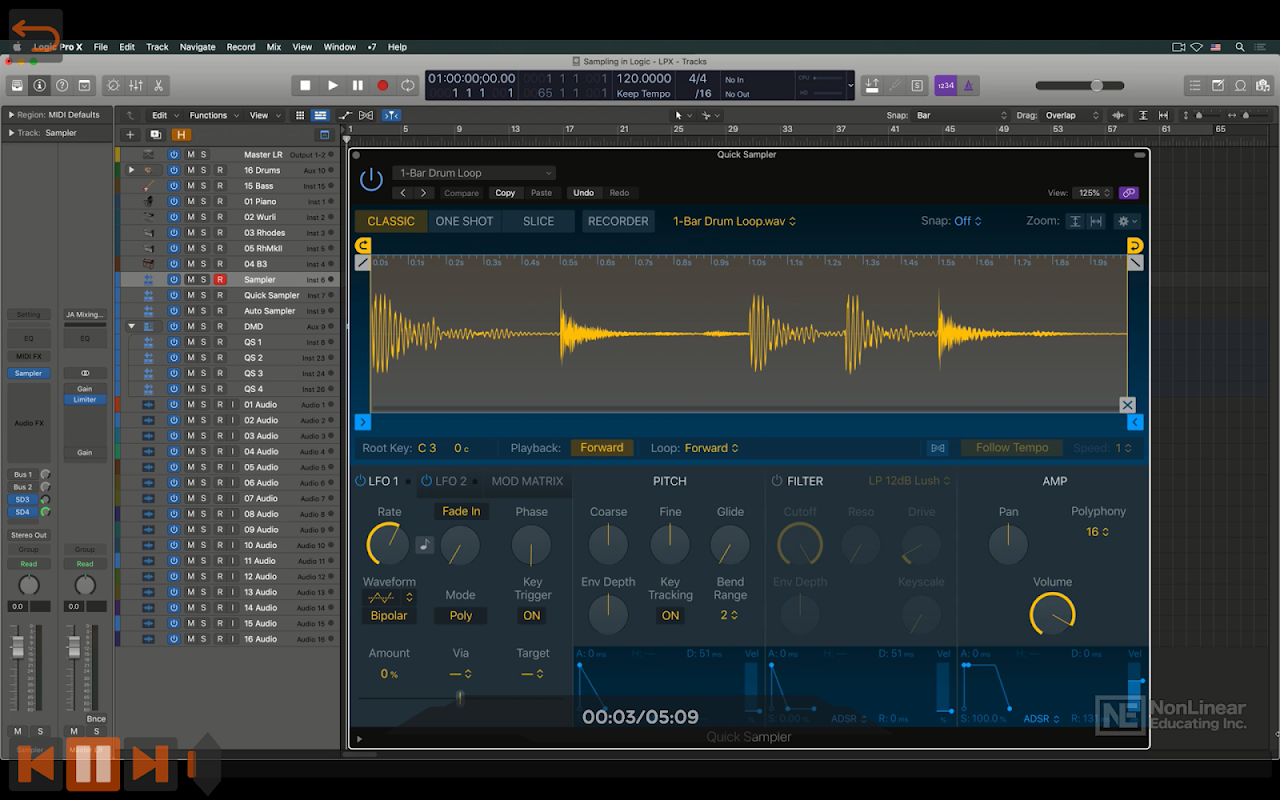Expand the 16 Drums track stack

coord(131,171)
